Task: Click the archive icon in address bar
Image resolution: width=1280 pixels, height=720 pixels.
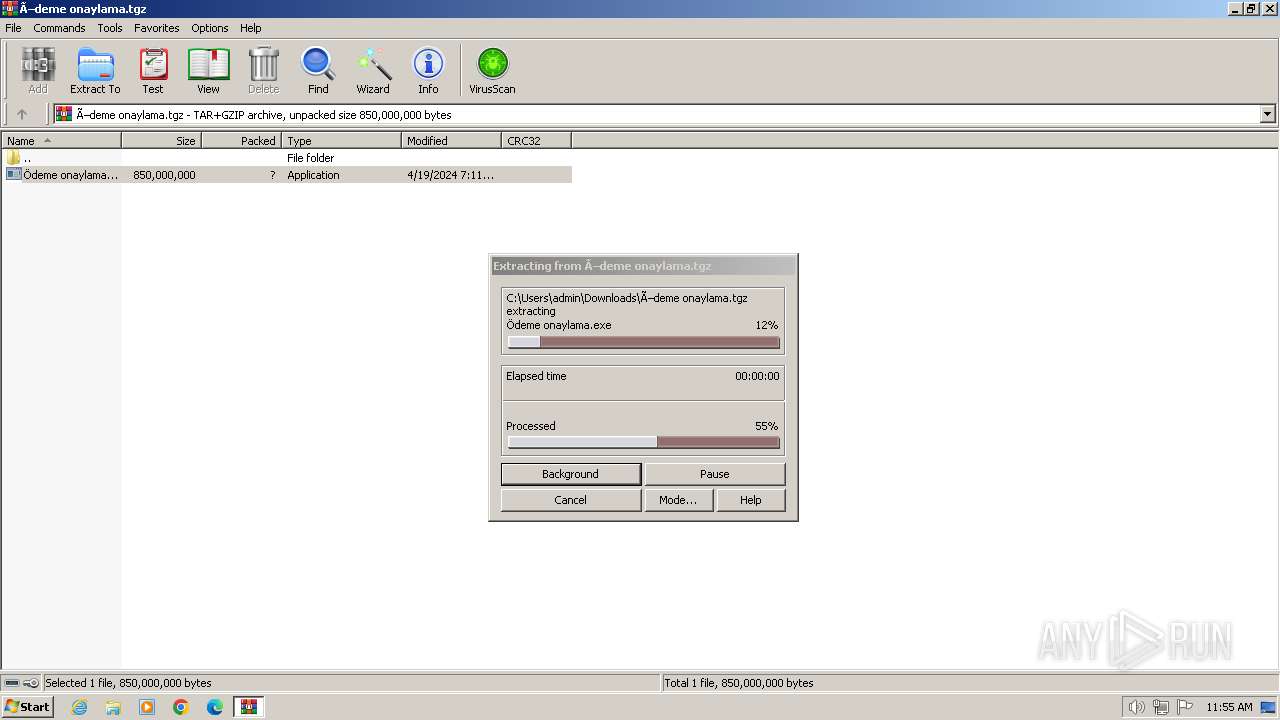Action: 64,114
